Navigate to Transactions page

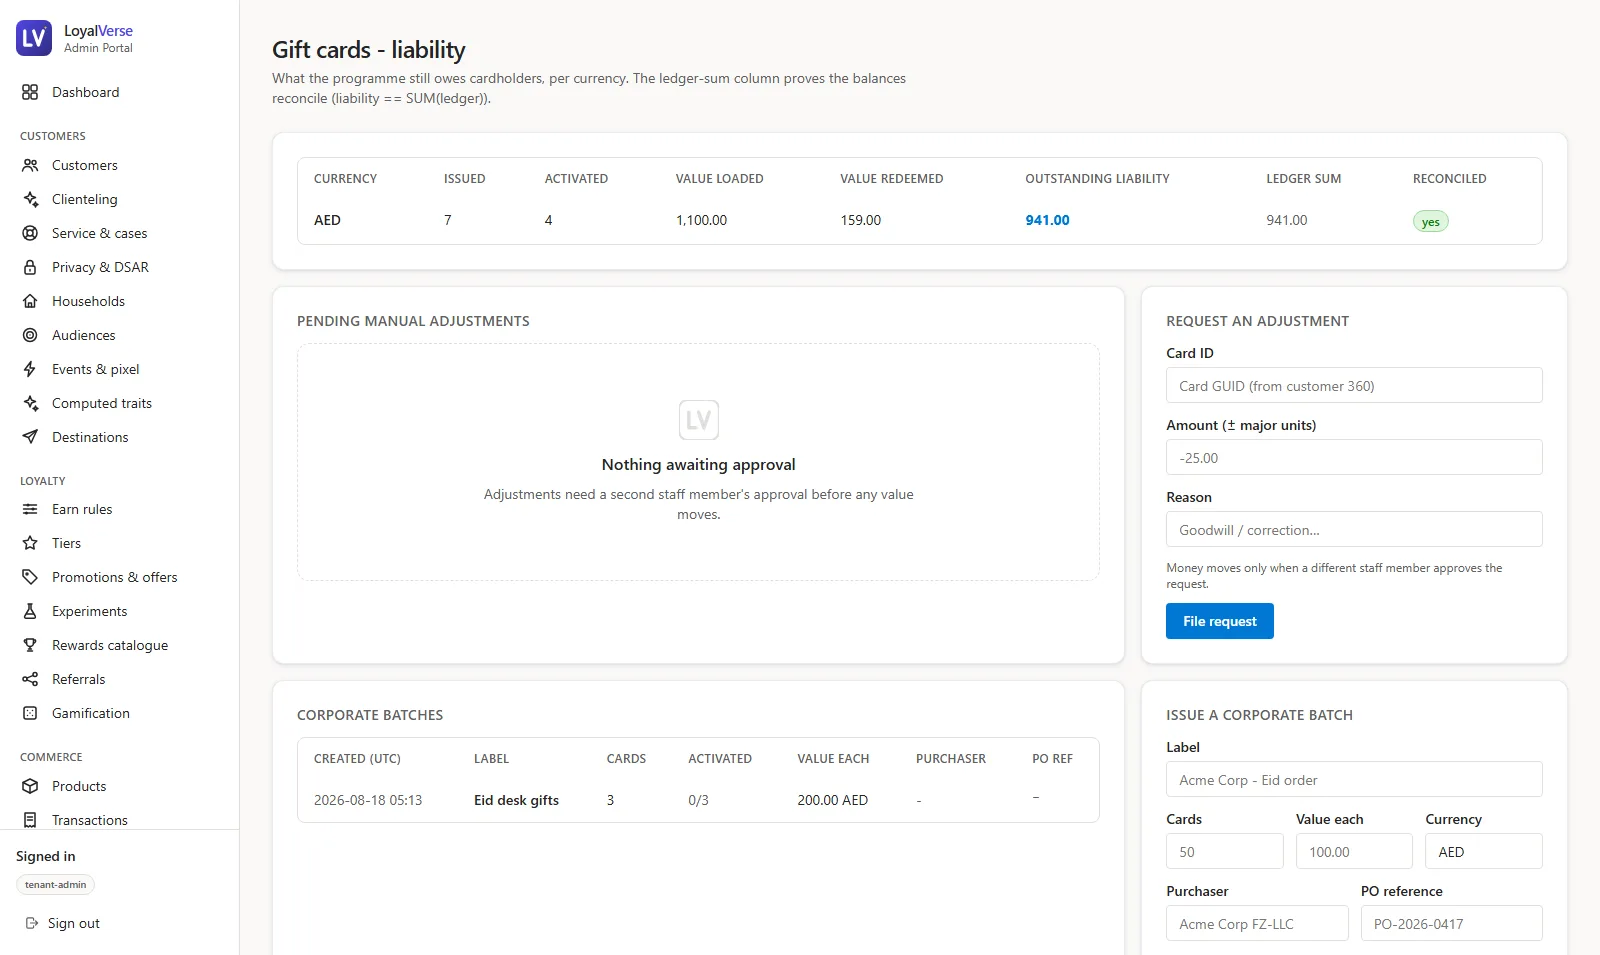point(120,820)
